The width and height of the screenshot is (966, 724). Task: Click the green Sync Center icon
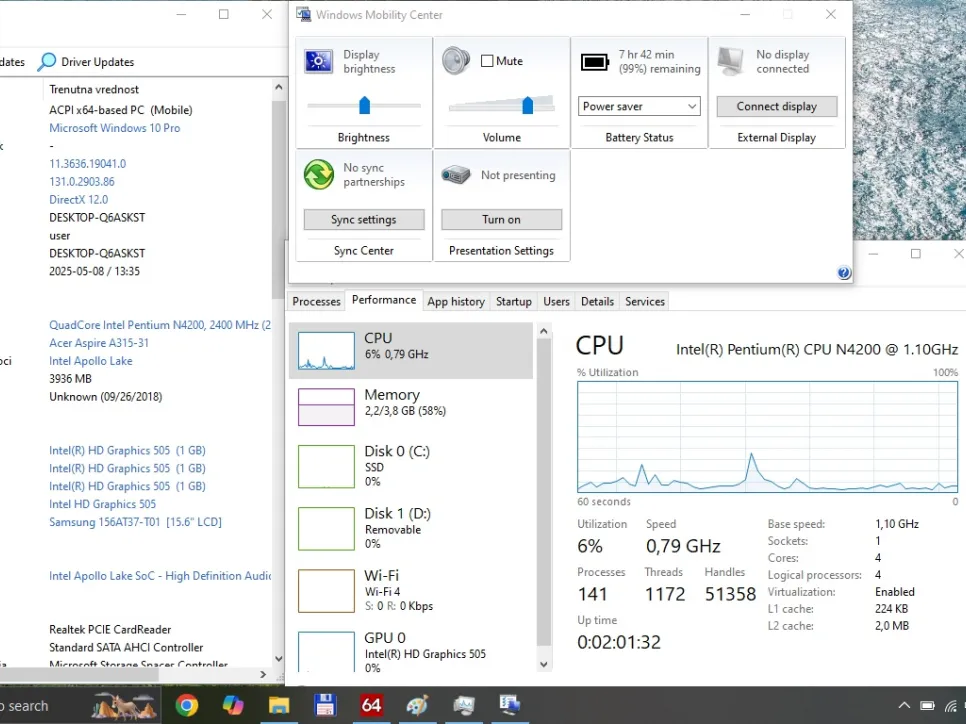tap(319, 174)
